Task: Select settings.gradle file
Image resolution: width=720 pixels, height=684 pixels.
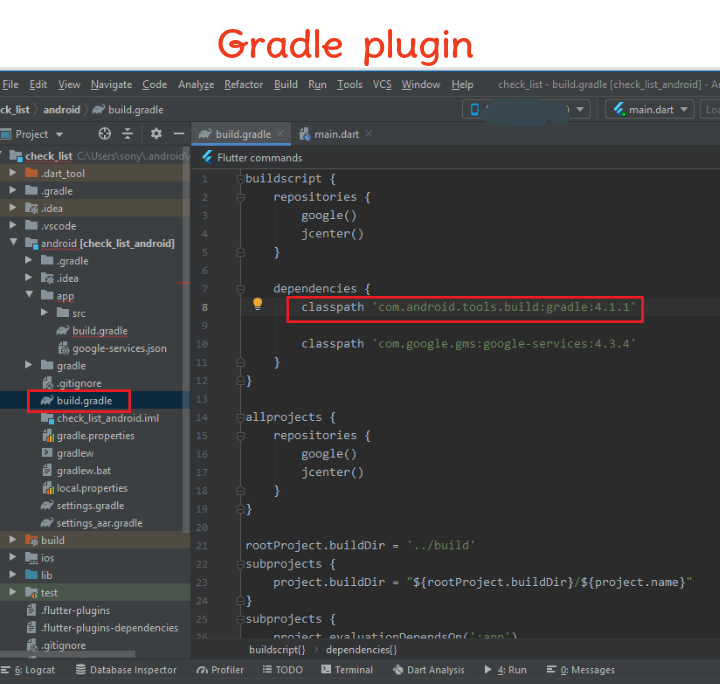Action: 90,505
